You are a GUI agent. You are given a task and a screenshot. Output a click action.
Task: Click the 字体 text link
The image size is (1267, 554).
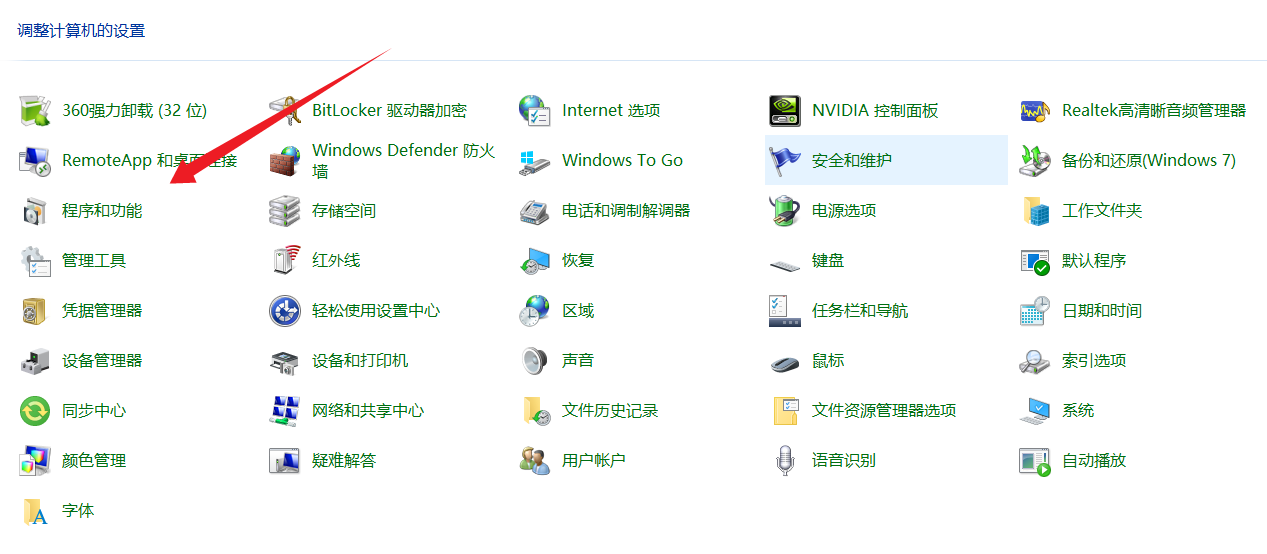coord(78,510)
